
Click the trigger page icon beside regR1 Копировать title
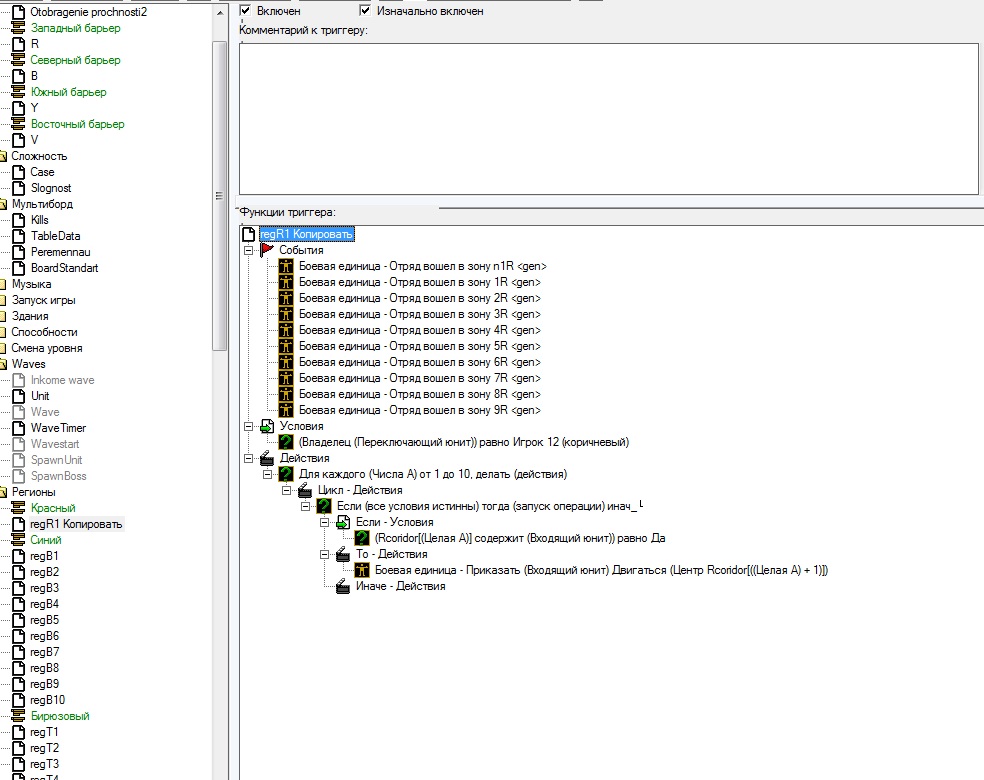coord(249,234)
